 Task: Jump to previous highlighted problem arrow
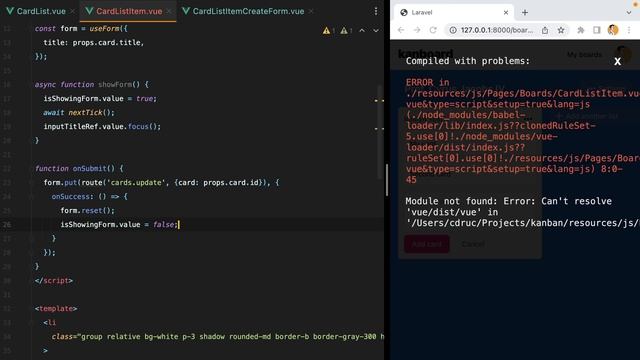point(362,31)
